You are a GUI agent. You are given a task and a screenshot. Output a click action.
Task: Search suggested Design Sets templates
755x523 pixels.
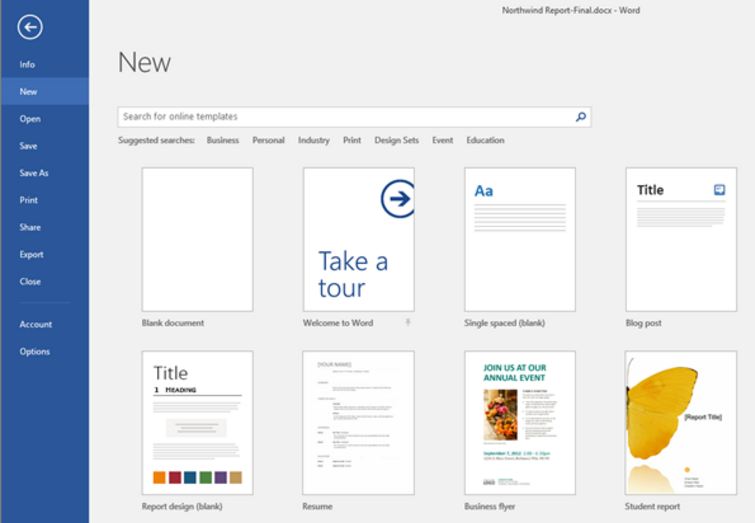pyautogui.click(x=396, y=140)
